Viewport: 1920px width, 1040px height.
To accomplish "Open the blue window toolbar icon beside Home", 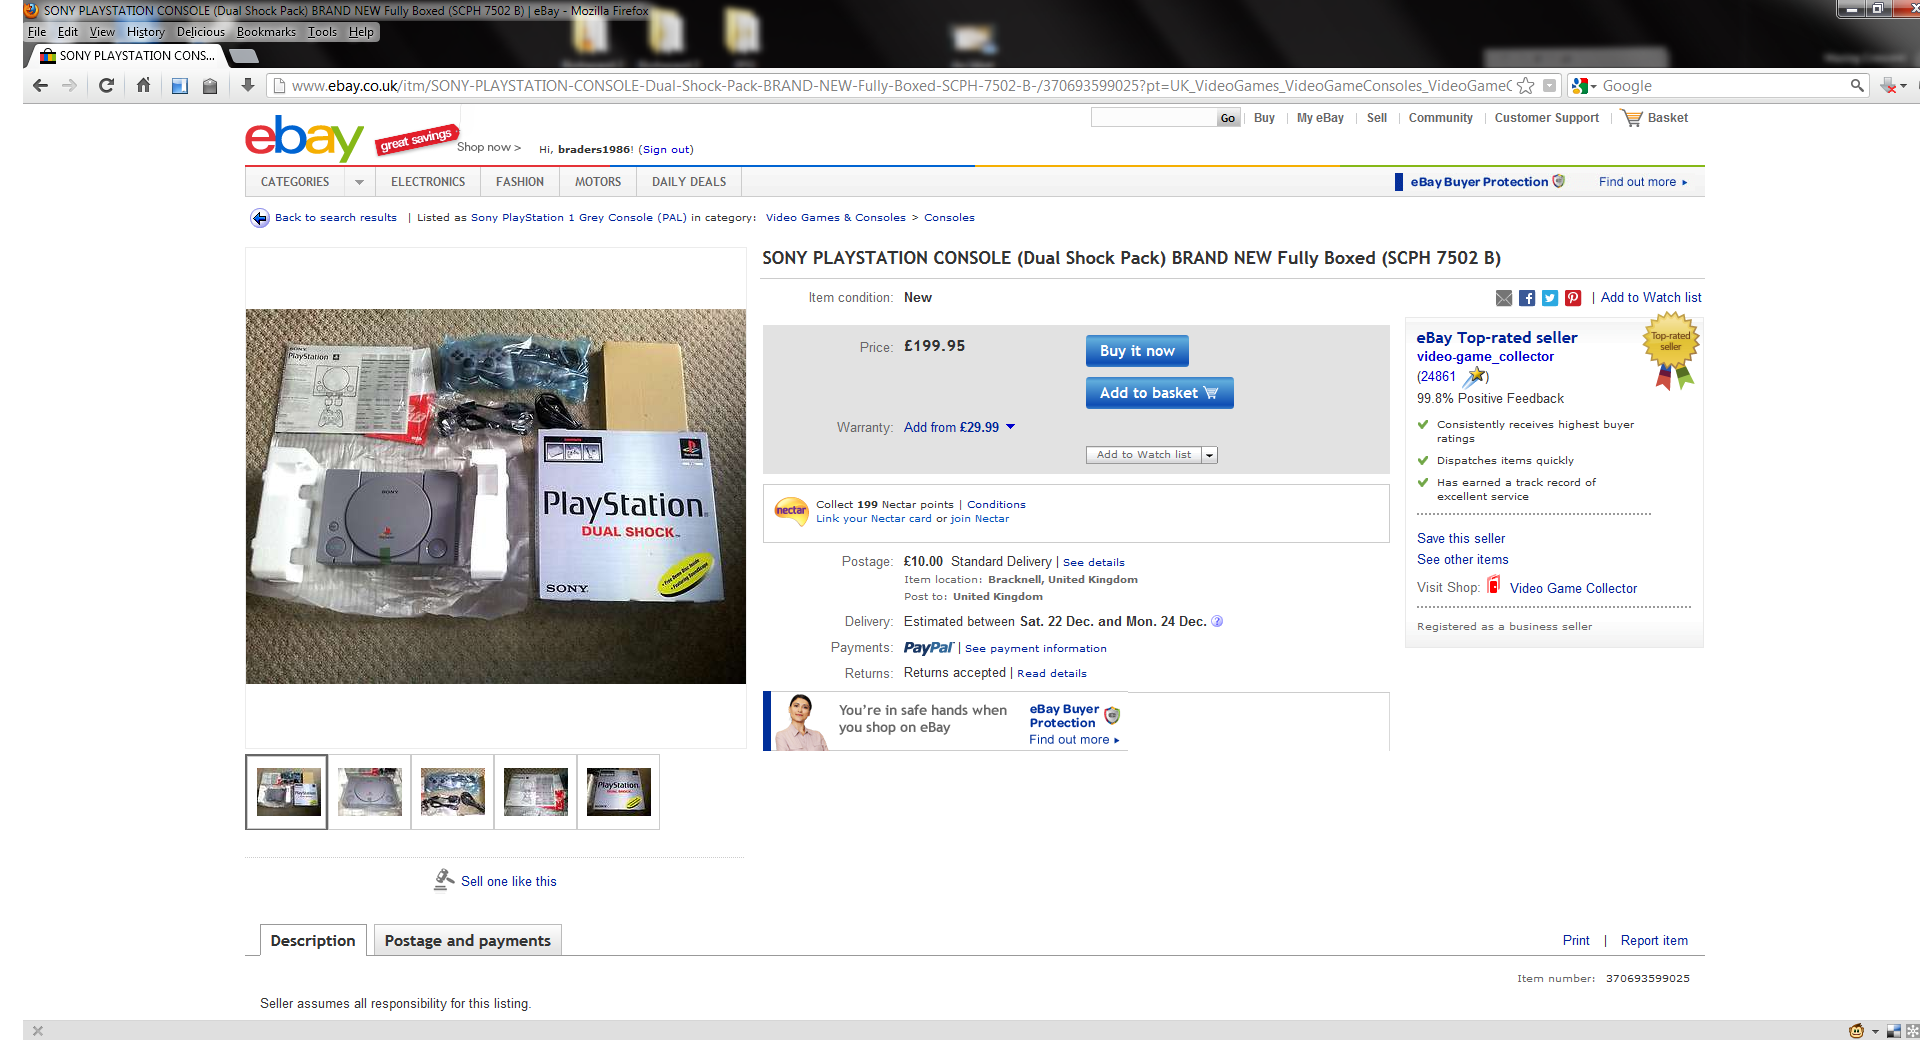I will point(180,86).
